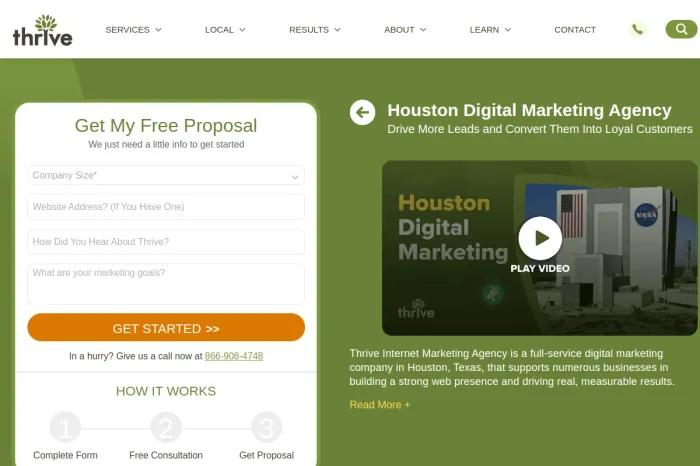The height and width of the screenshot is (466, 700).
Task: Expand the About menu
Action: [405, 30]
